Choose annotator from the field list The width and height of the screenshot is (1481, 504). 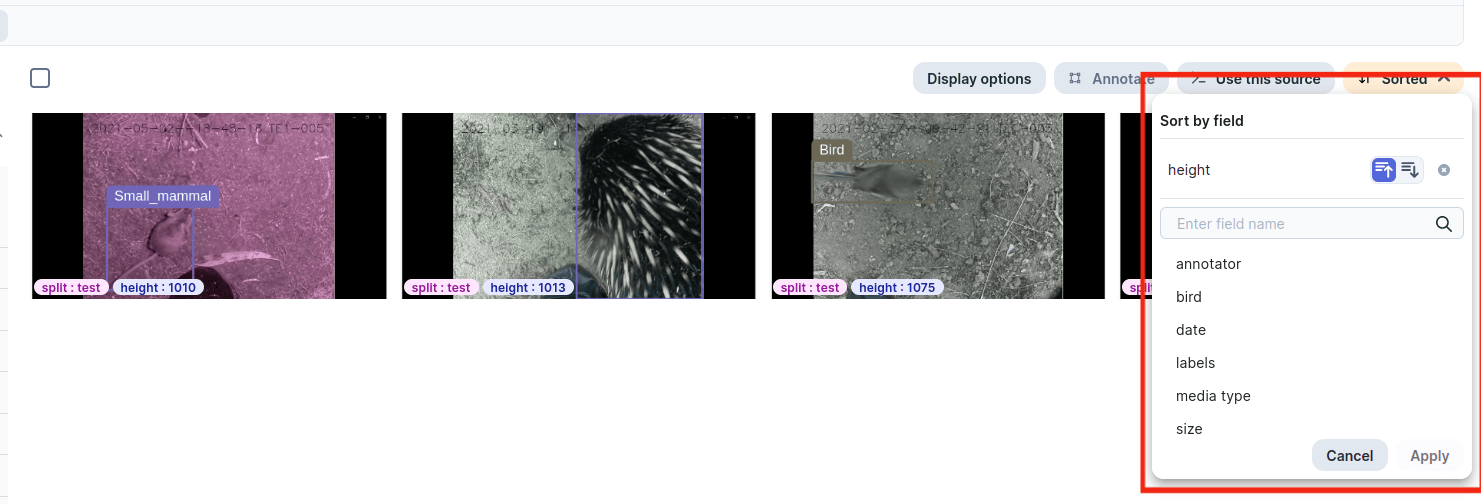pos(1208,264)
